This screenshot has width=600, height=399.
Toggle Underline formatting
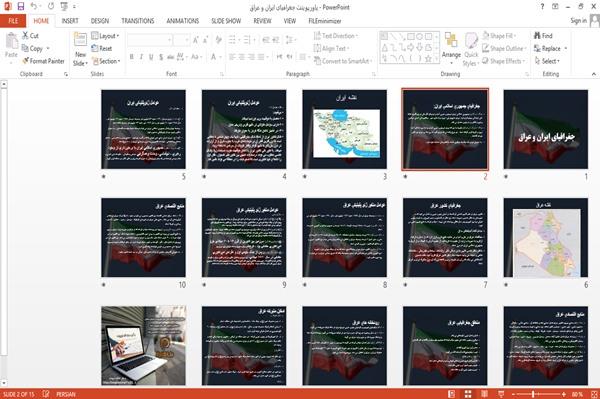[151, 57]
